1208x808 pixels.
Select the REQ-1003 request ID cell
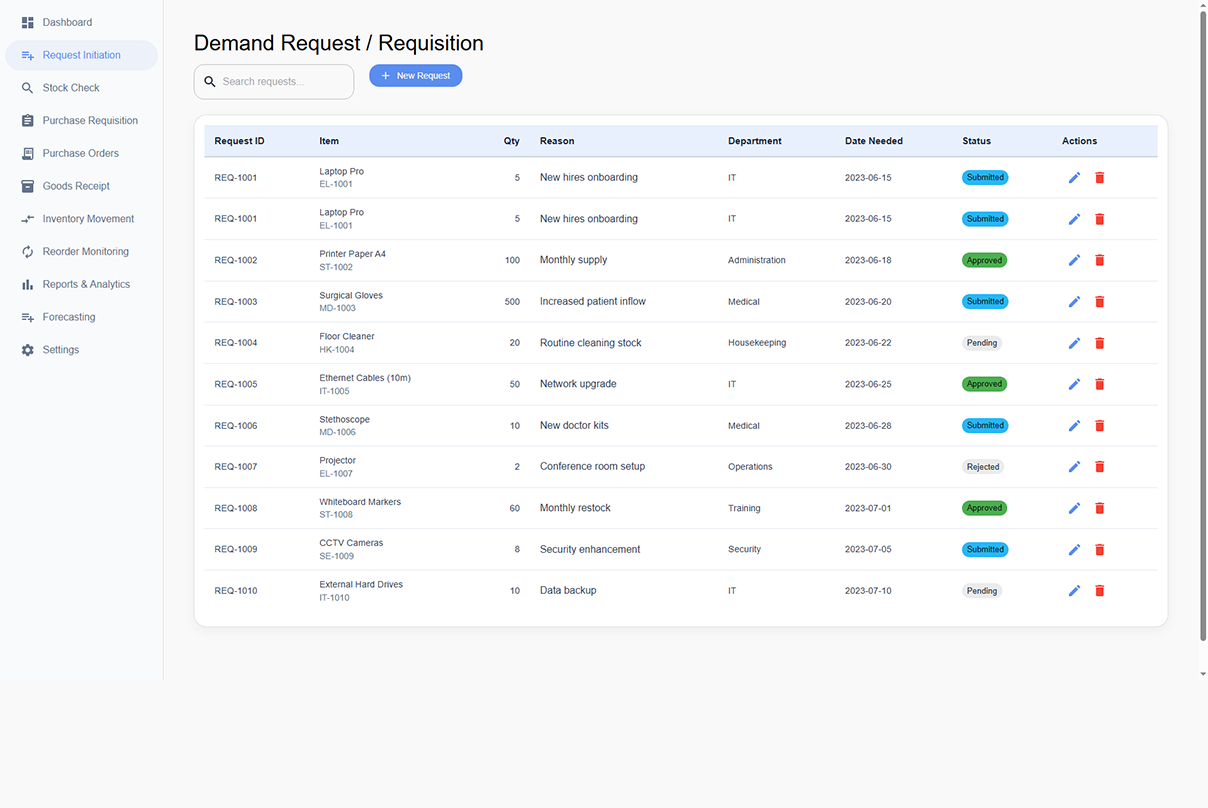coord(236,302)
